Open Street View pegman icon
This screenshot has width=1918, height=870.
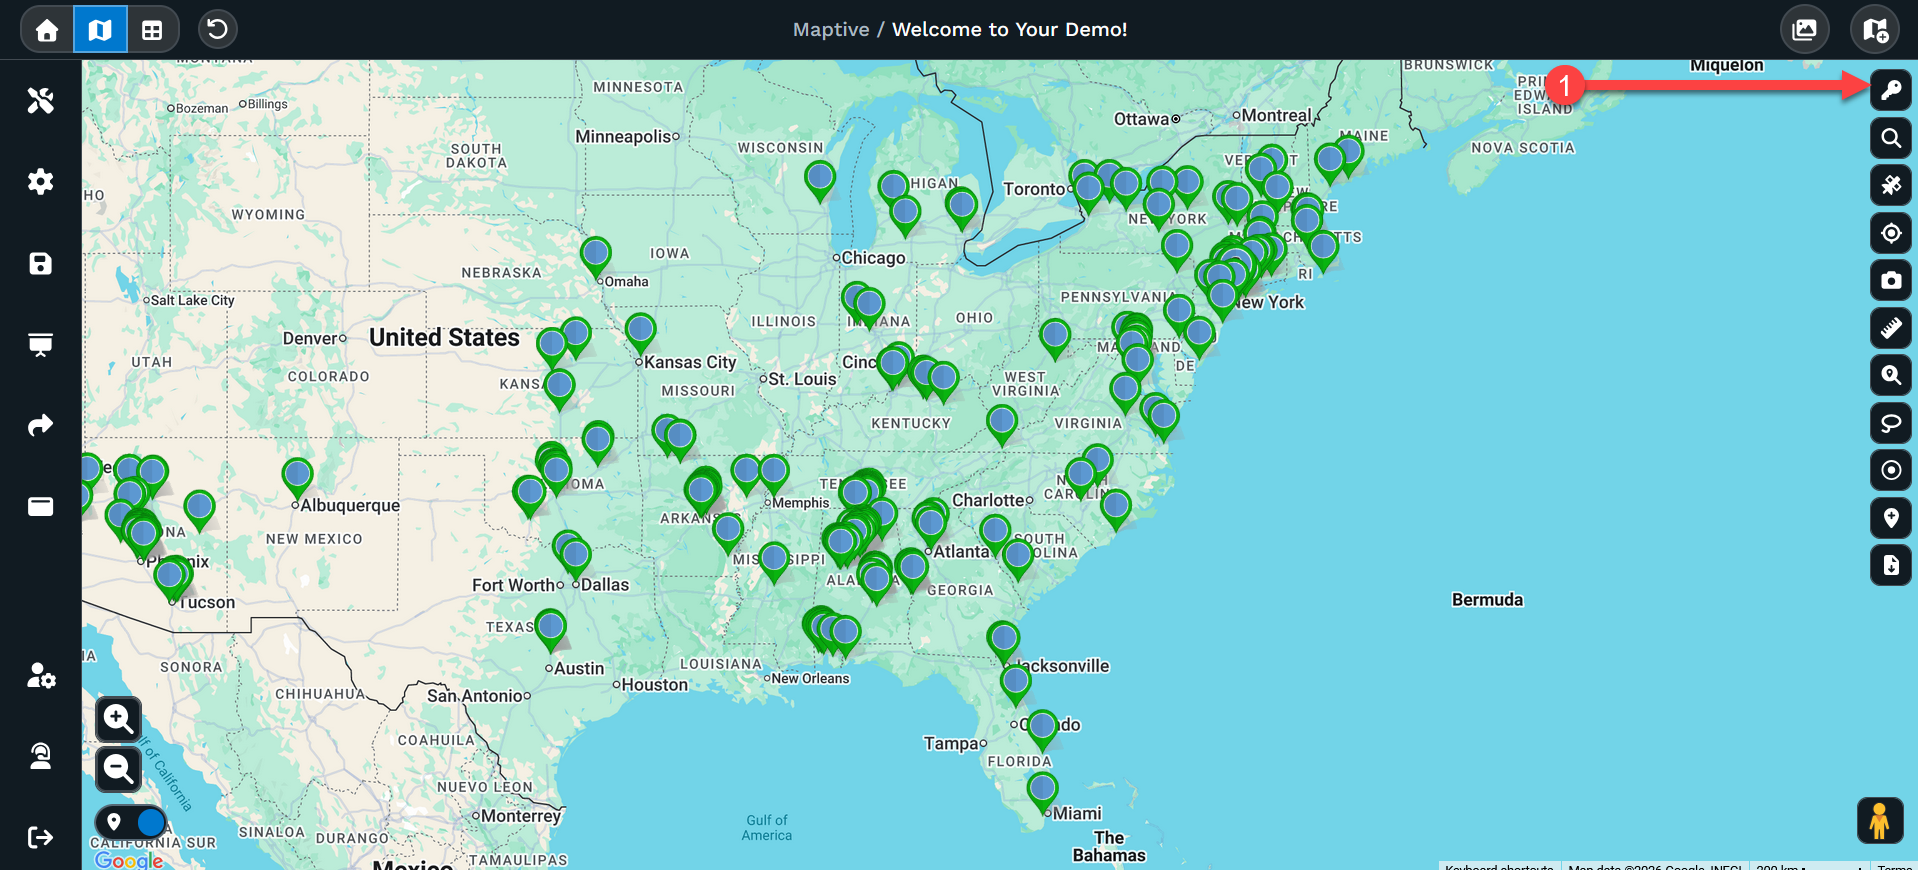(x=1880, y=821)
